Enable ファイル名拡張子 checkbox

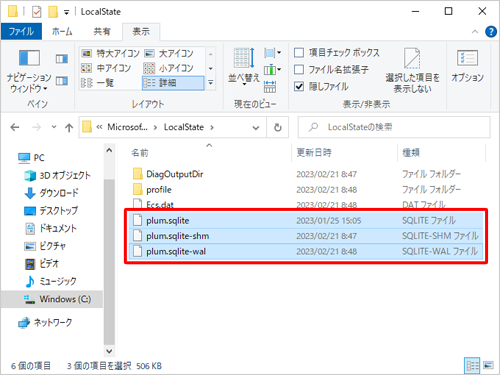click(x=299, y=69)
